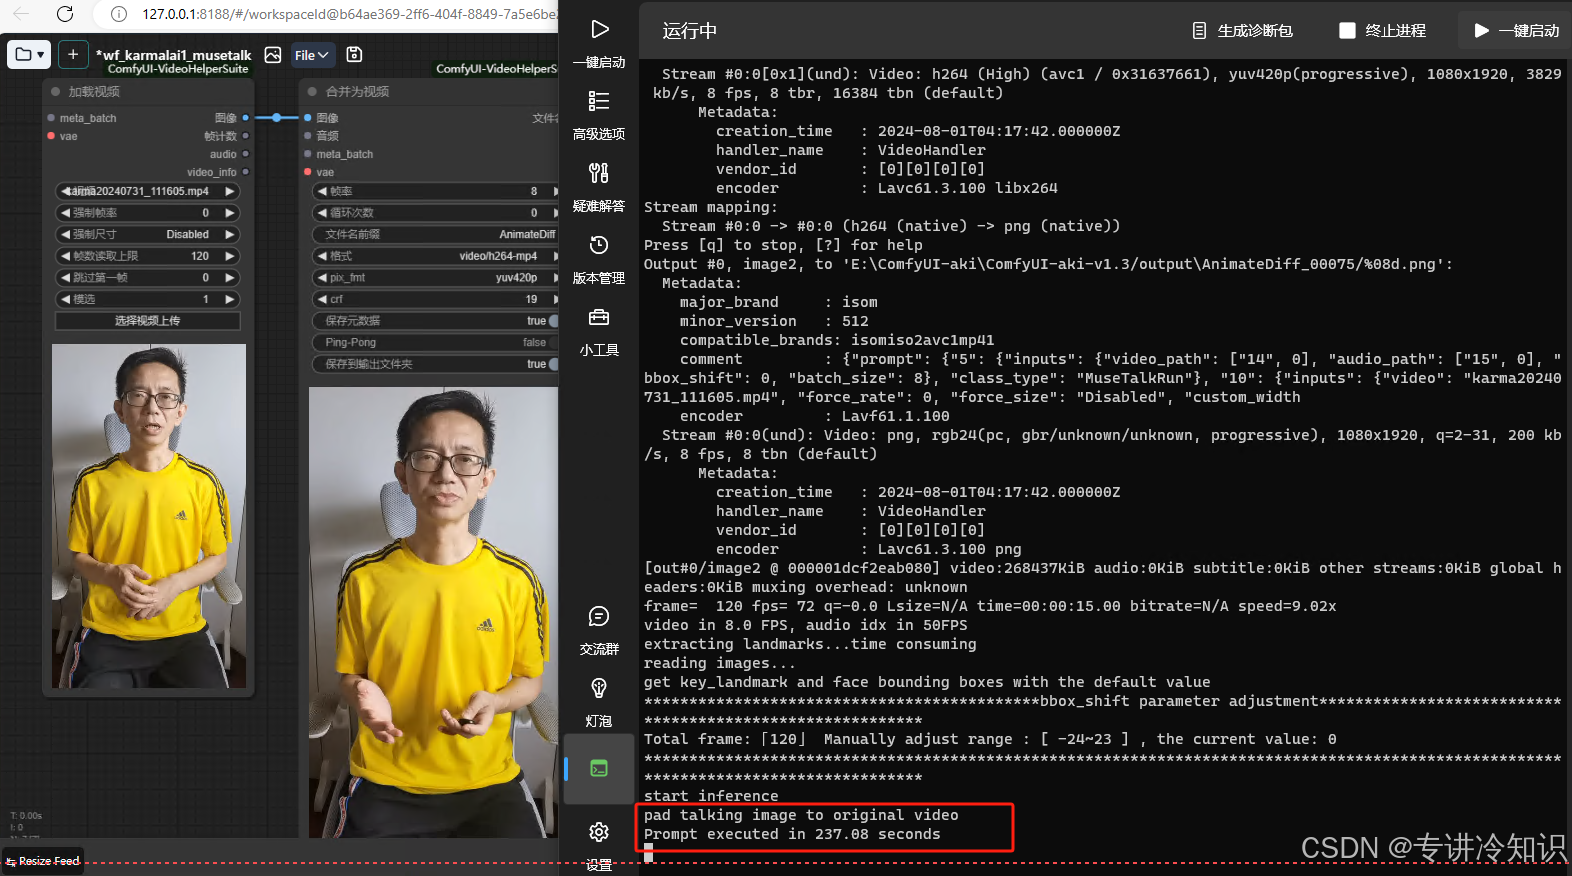Viewport: 1572px width, 876px height.
Task: Open the 设置 gear settings icon
Action: coord(598,832)
